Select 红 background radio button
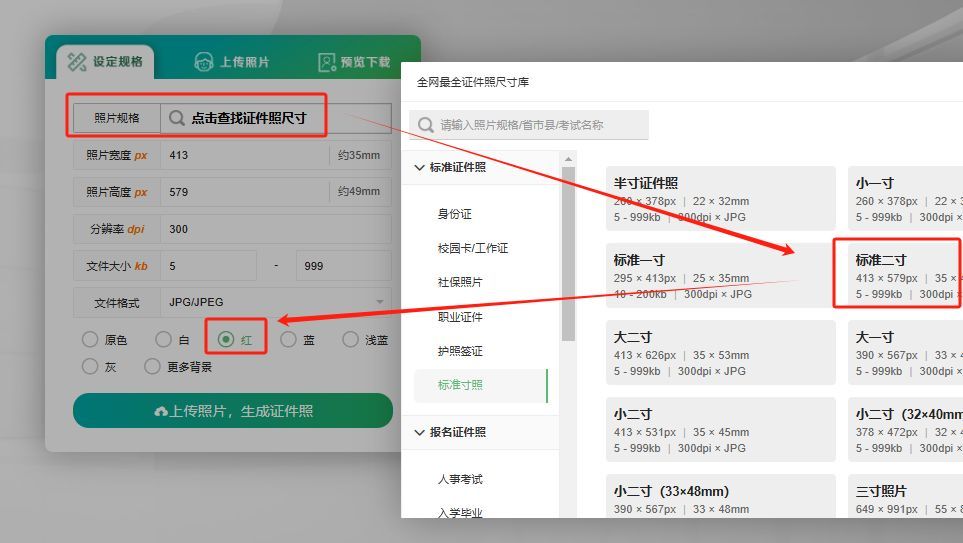Viewport: 963px width, 543px height. pyautogui.click(x=226, y=339)
